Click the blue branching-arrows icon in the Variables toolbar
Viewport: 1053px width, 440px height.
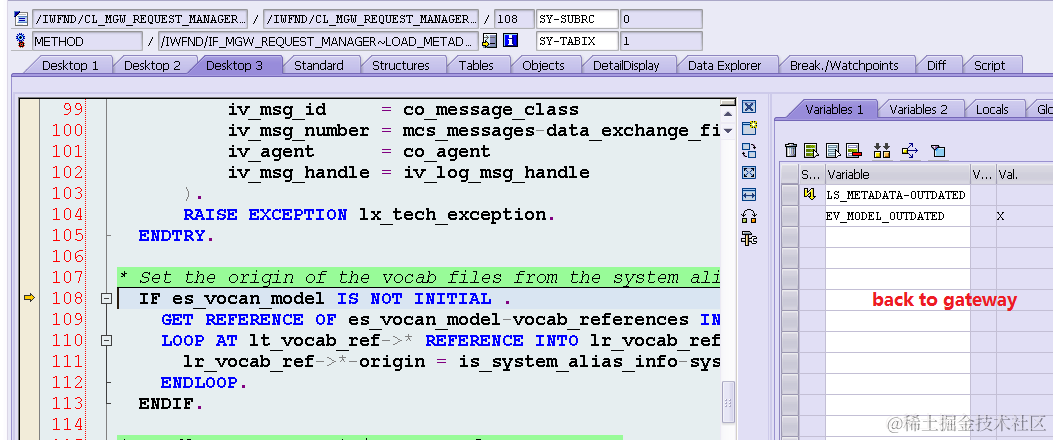pyautogui.click(x=910, y=150)
